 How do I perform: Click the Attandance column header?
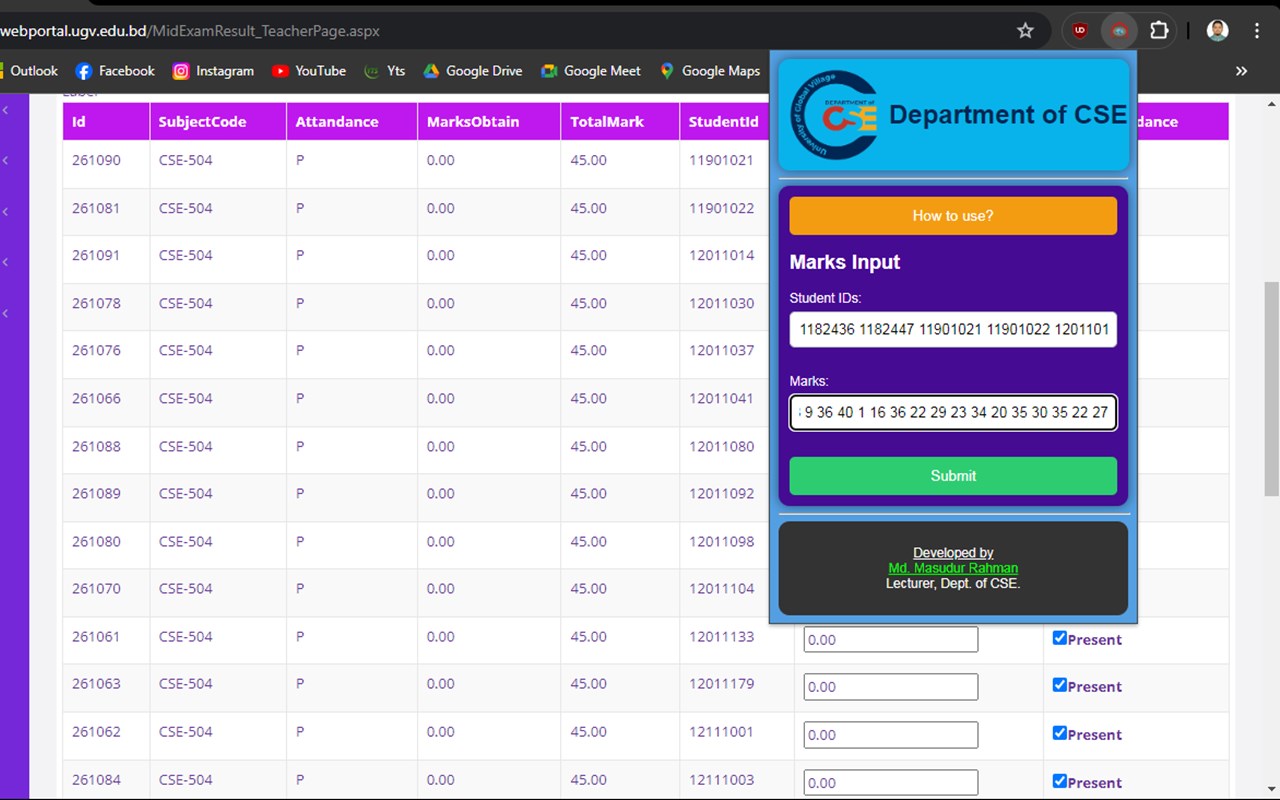352,122
